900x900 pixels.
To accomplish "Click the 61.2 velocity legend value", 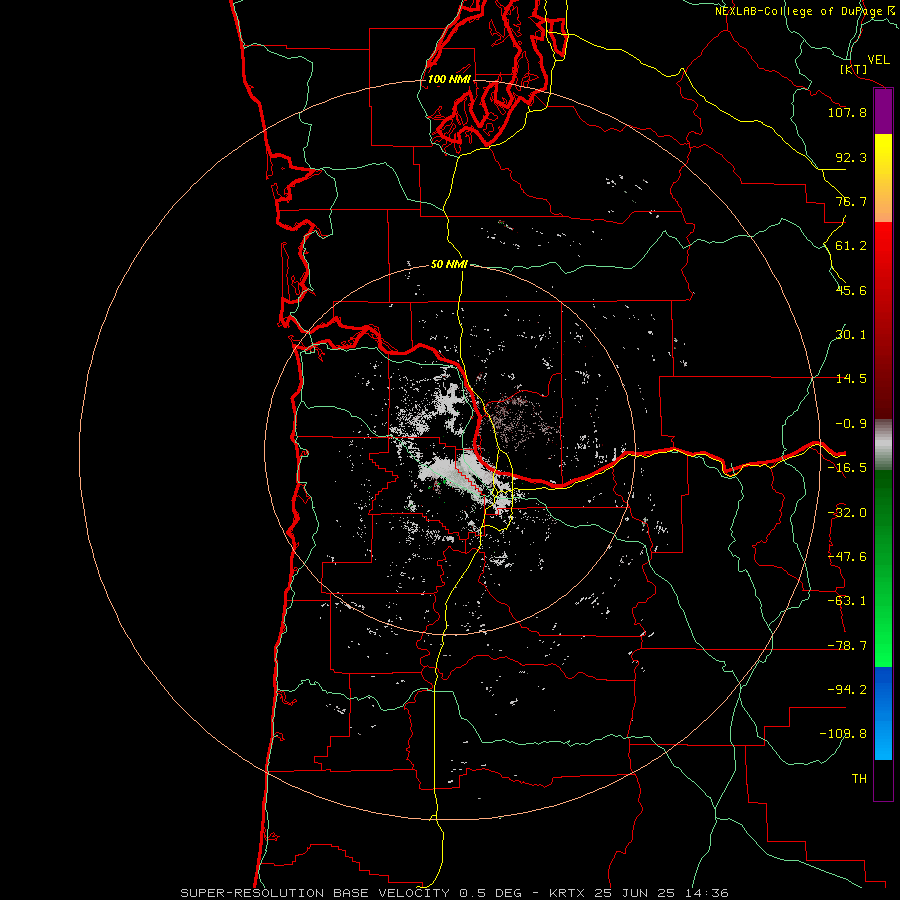I will pos(851,246).
